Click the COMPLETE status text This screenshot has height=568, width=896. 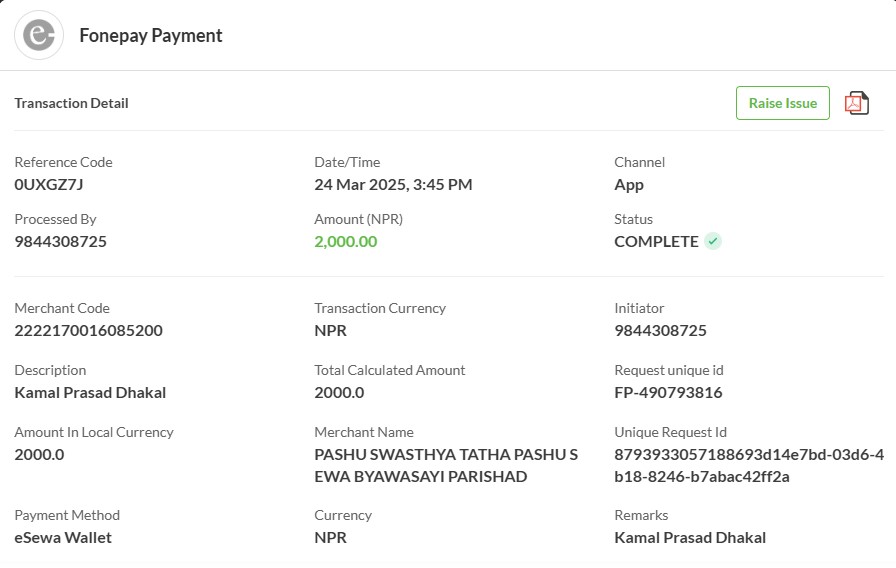pyautogui.click(x=657, y=241)
